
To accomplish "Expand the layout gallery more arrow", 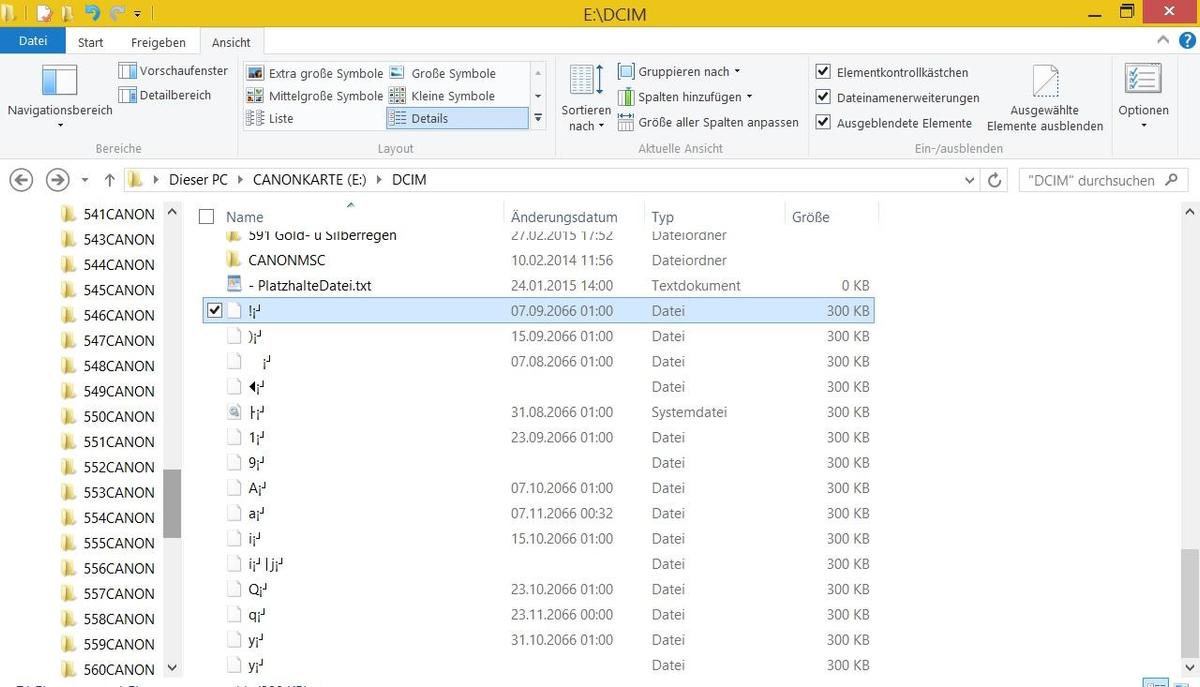I will [538, 118].
